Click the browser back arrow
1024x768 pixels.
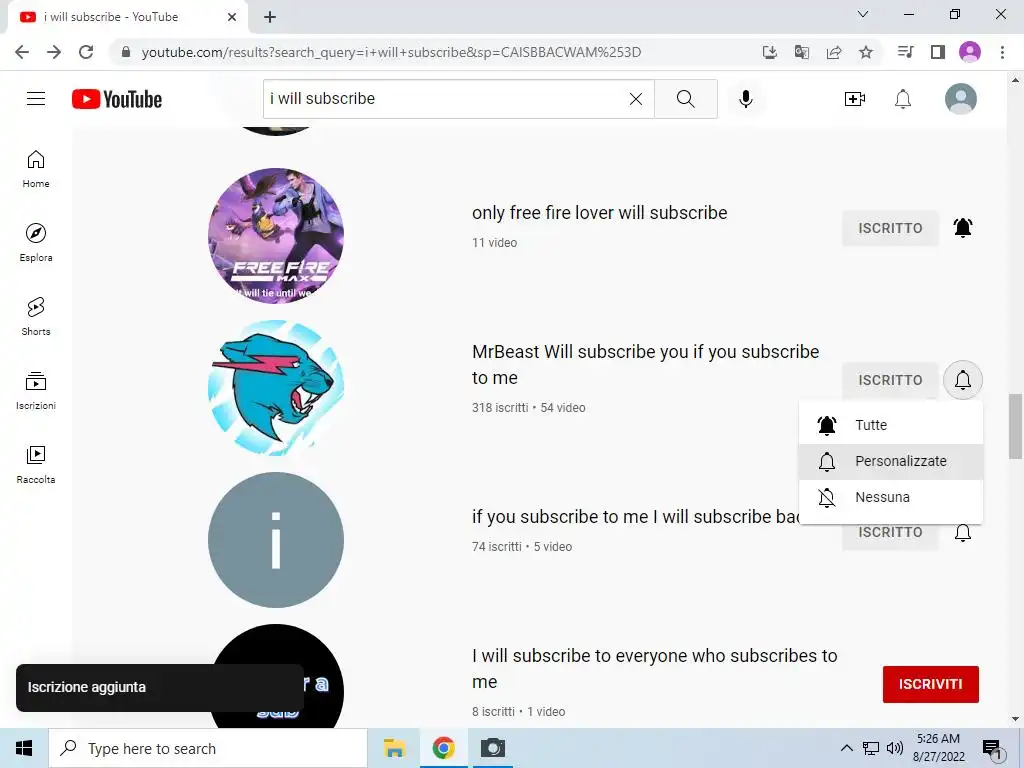[x=22, y=52]
